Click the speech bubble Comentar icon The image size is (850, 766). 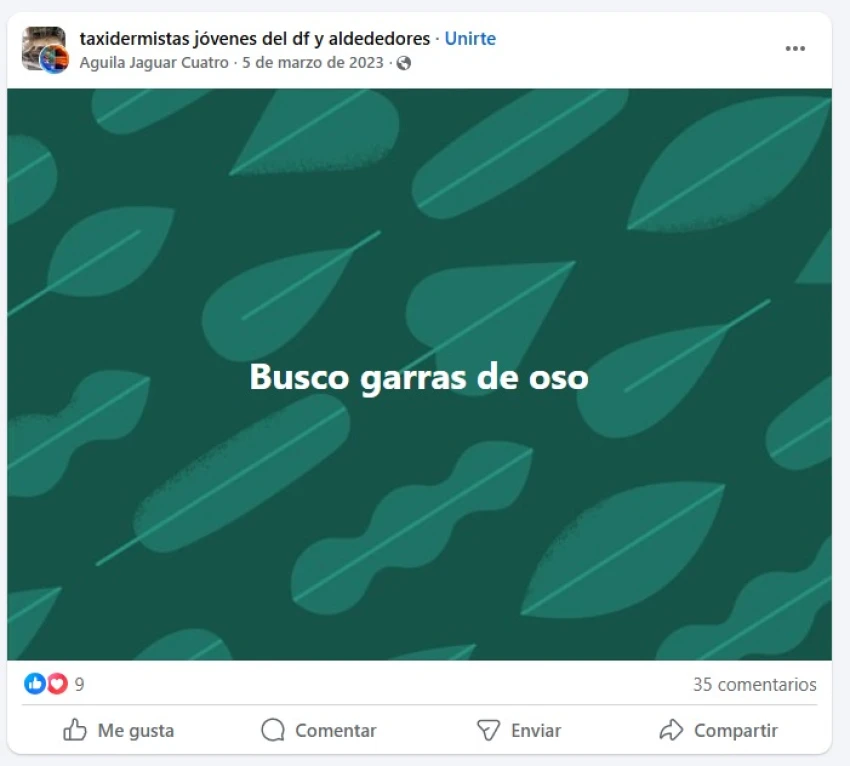[273, 730]
